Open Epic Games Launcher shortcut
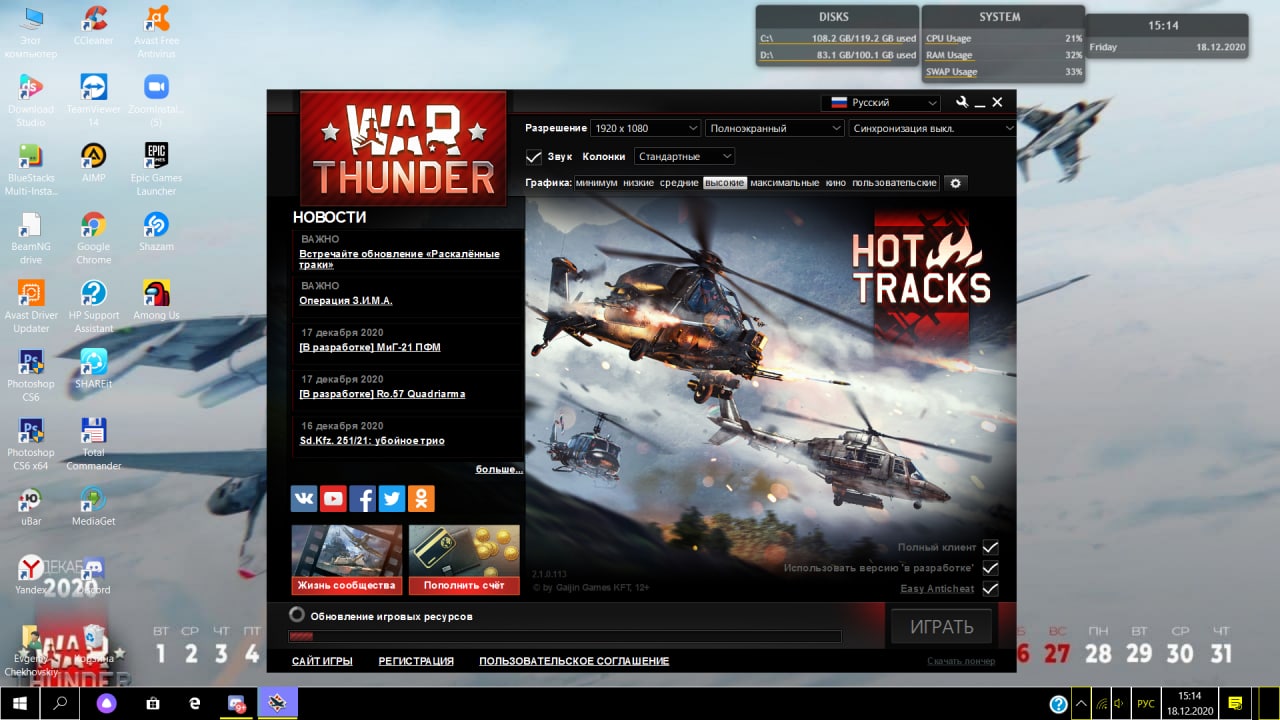This screenshot has height=720, width=1280. click(156, 168)
